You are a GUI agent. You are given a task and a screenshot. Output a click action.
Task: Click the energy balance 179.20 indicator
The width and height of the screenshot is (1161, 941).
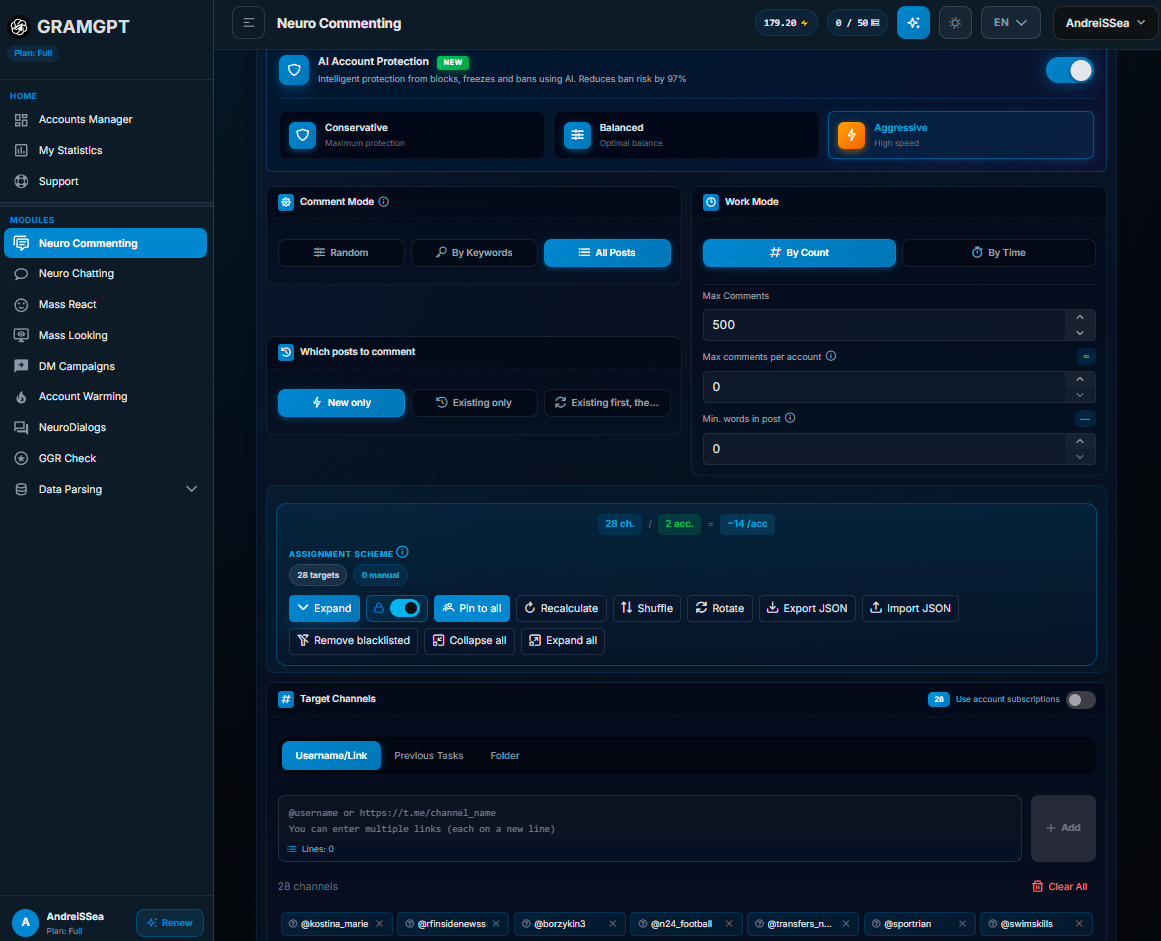(786, 23)
